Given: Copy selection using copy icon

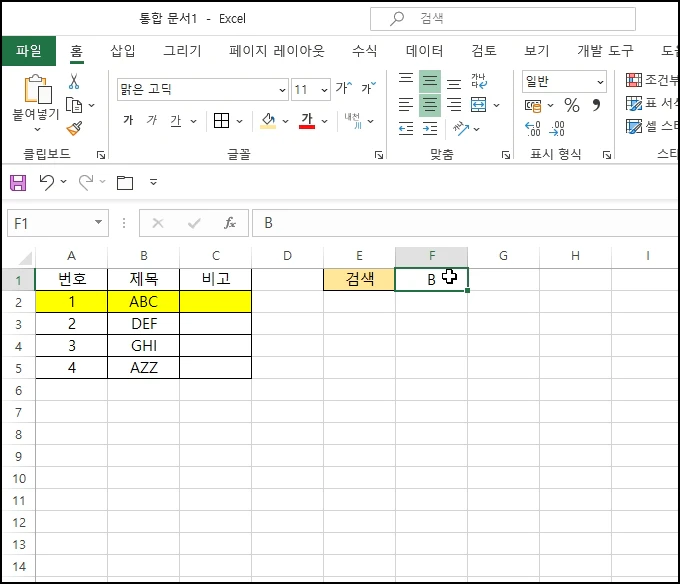Looking at the screenshot, I should click(x=74, y=105).
